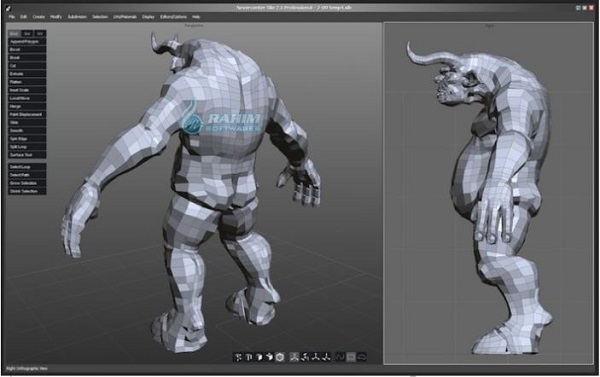The height and width of the screenshot is (377, 600).
Task: Choose object selection mode icon
Action: point(269,357)
